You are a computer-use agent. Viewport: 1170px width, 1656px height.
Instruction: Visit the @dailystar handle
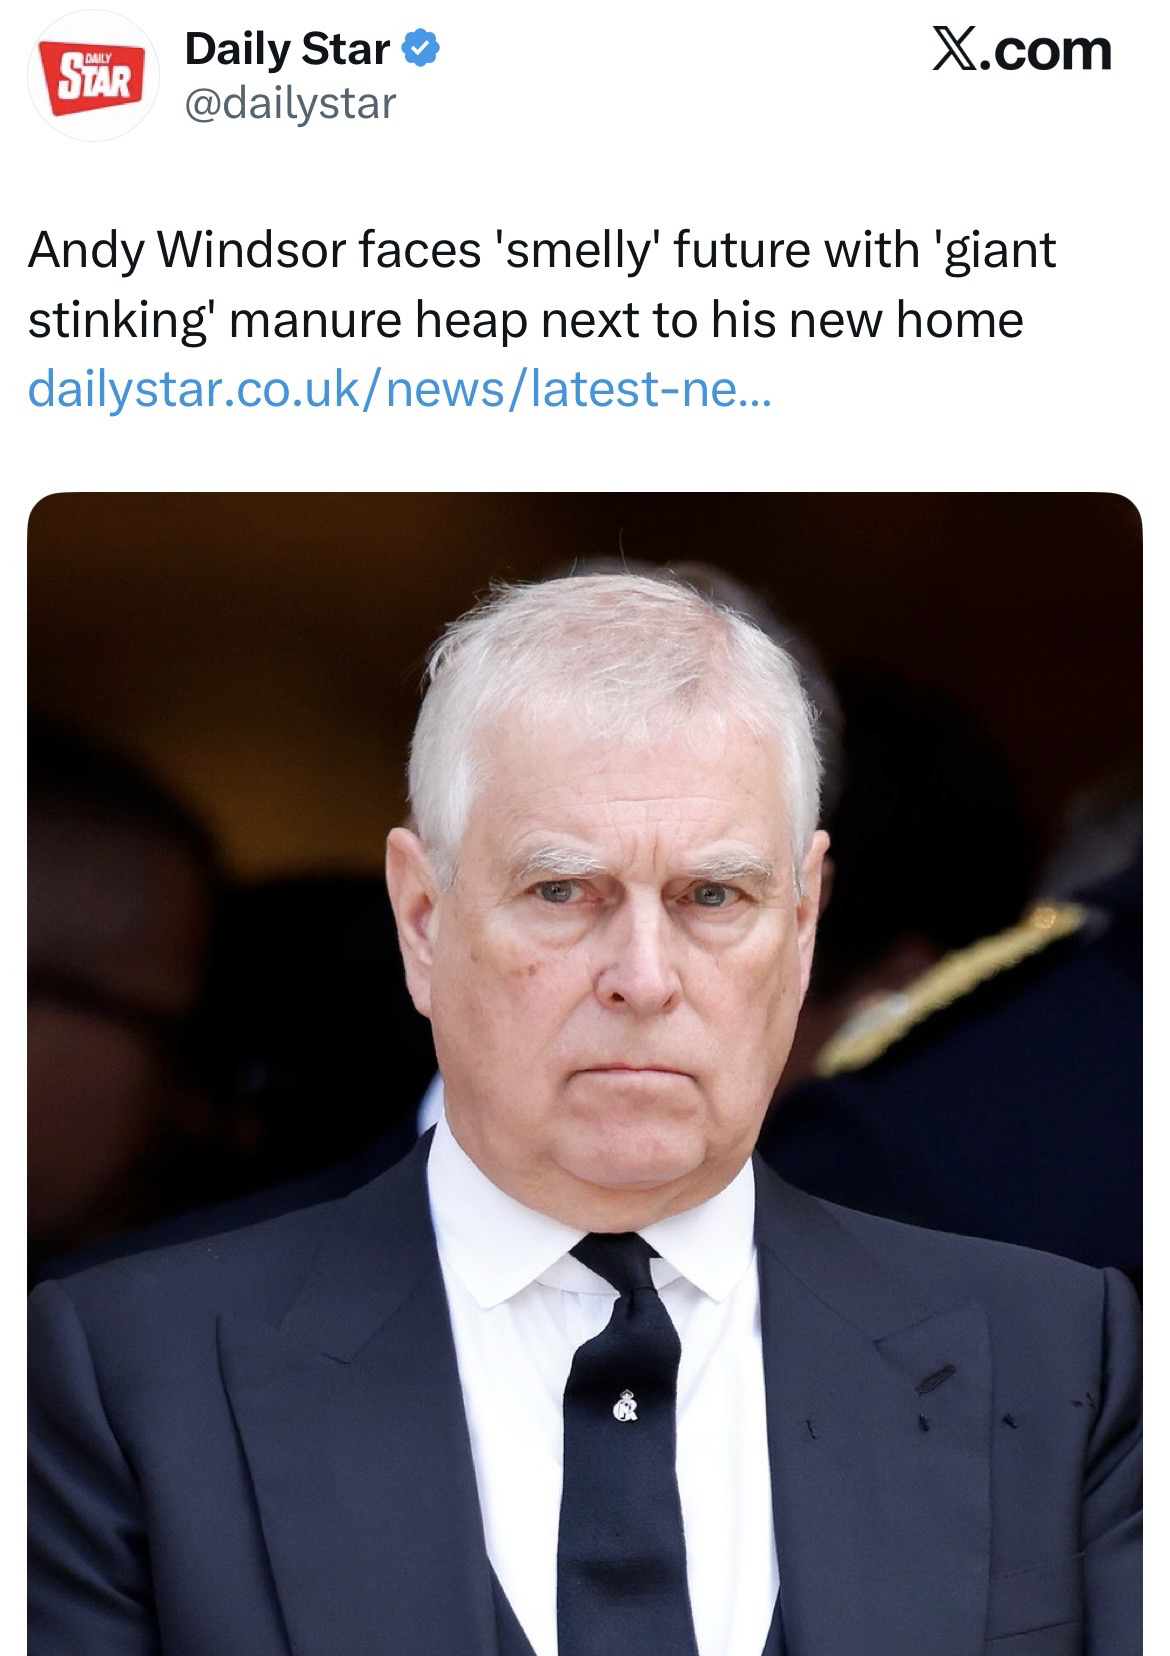[x=290, y=103]
